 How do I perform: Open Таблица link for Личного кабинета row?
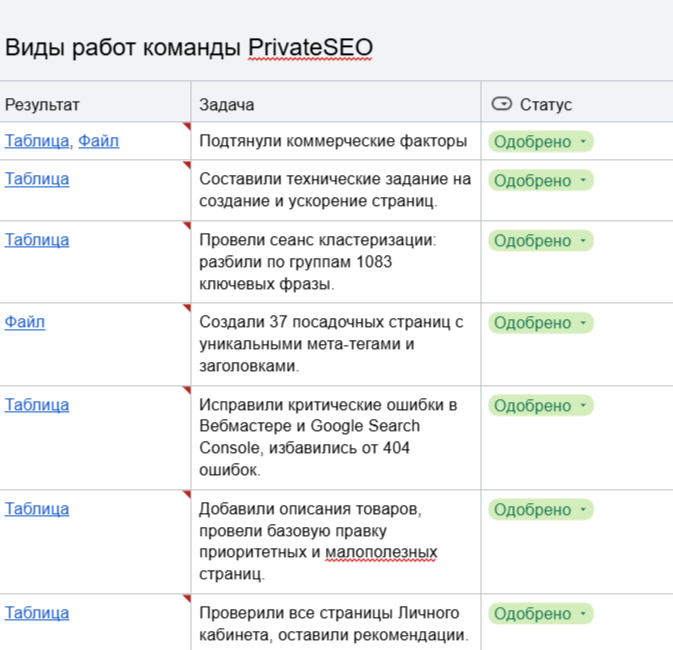(37, 612)
